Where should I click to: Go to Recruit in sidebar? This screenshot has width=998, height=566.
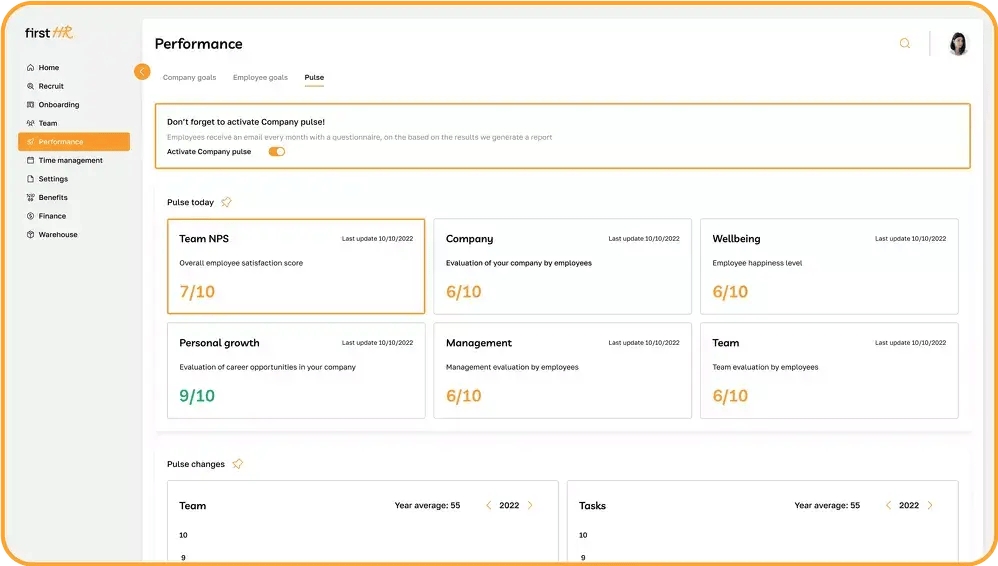[51, 86]
